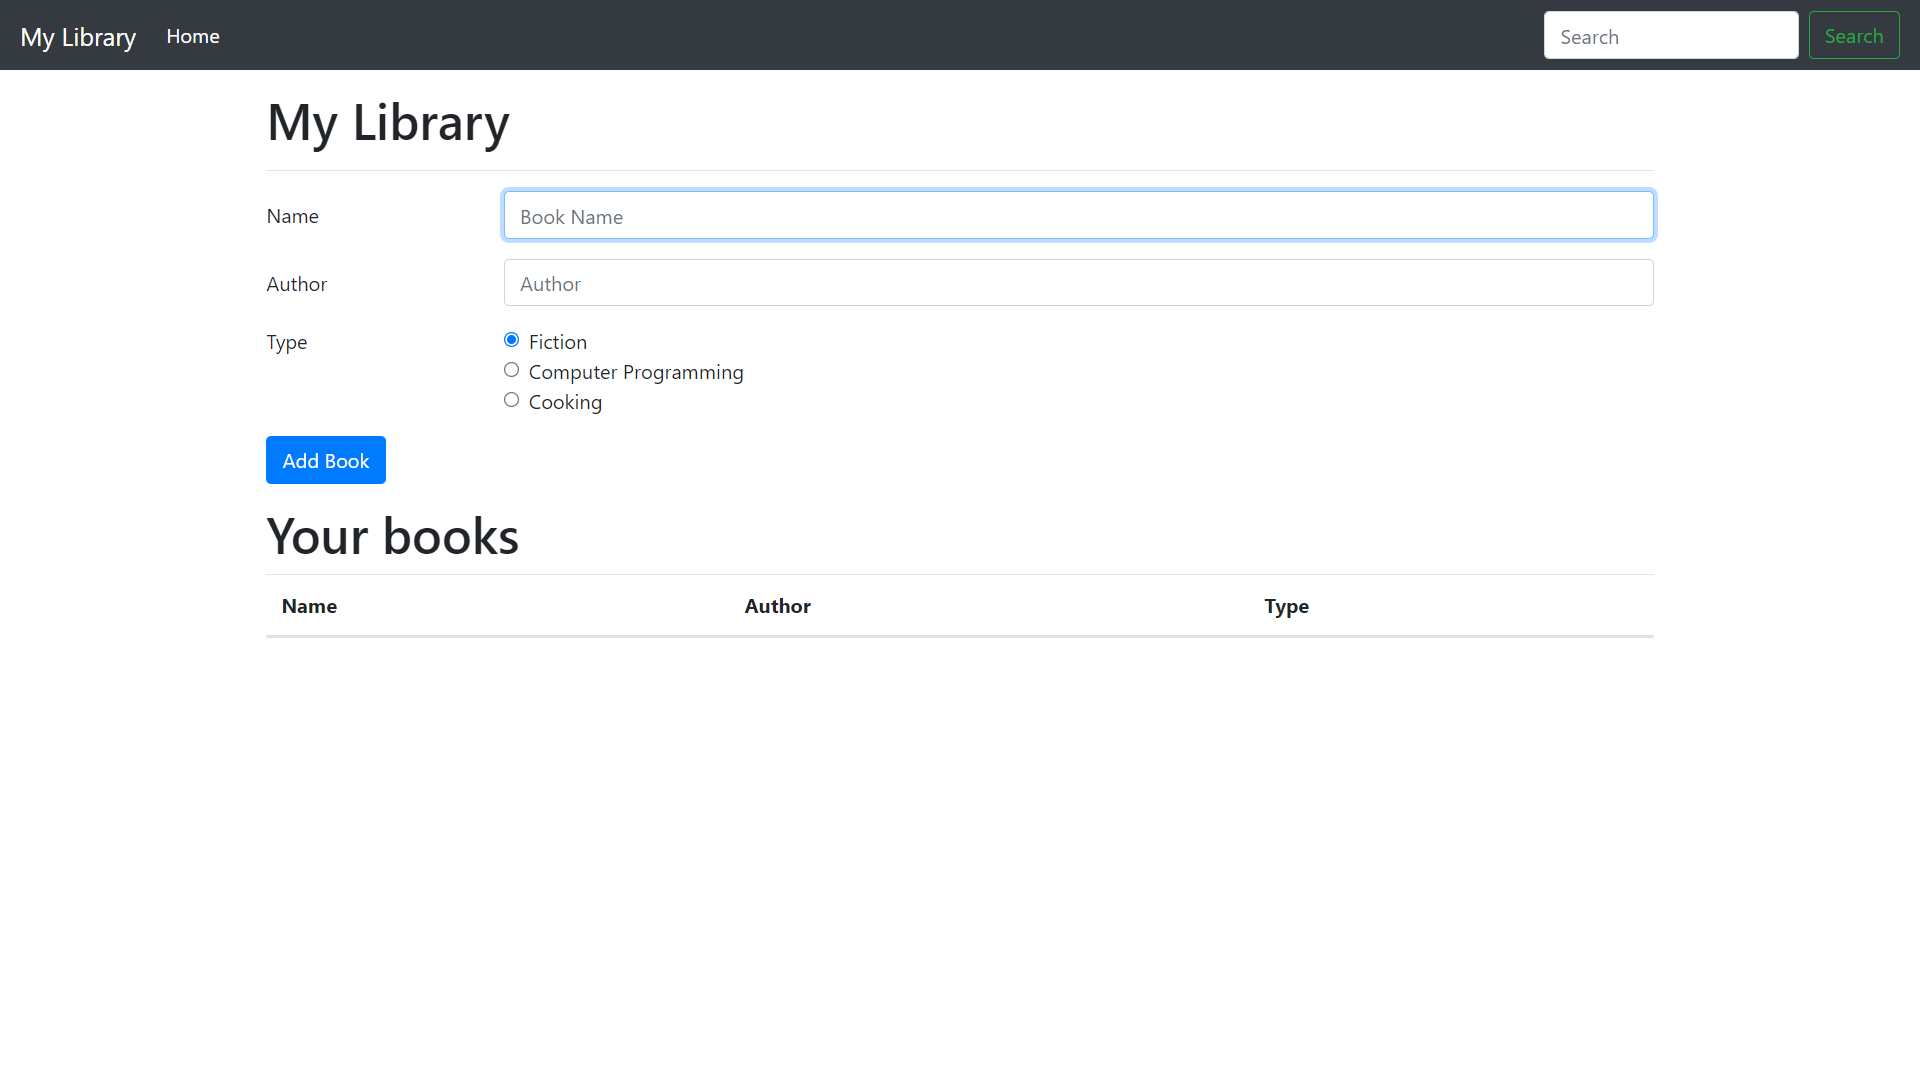Image resolution: width=1920 pixels, height=1080 pixels.
Task: Click the navbar Search input box
Action: point(1670,36)
